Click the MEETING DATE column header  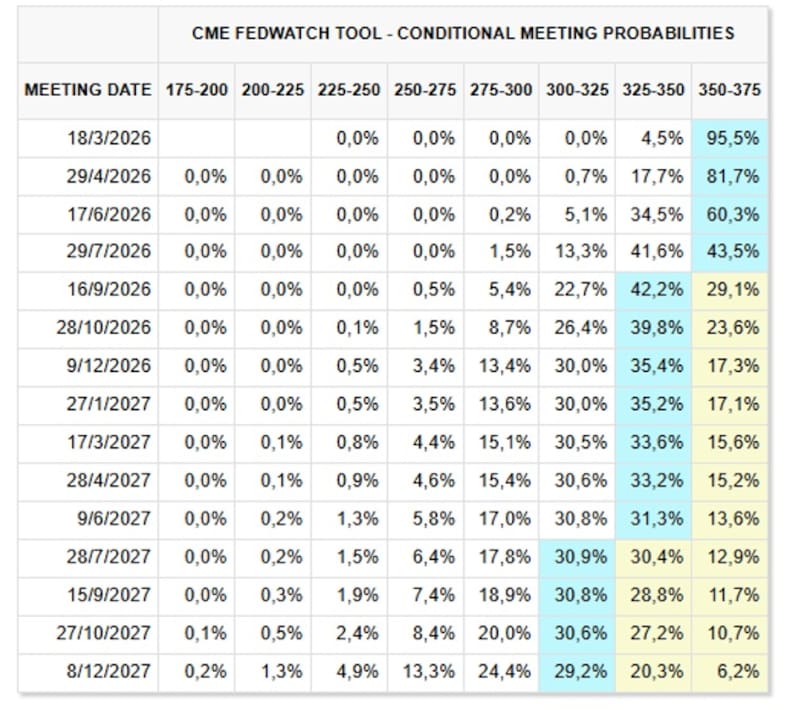(x=88, y=90)
